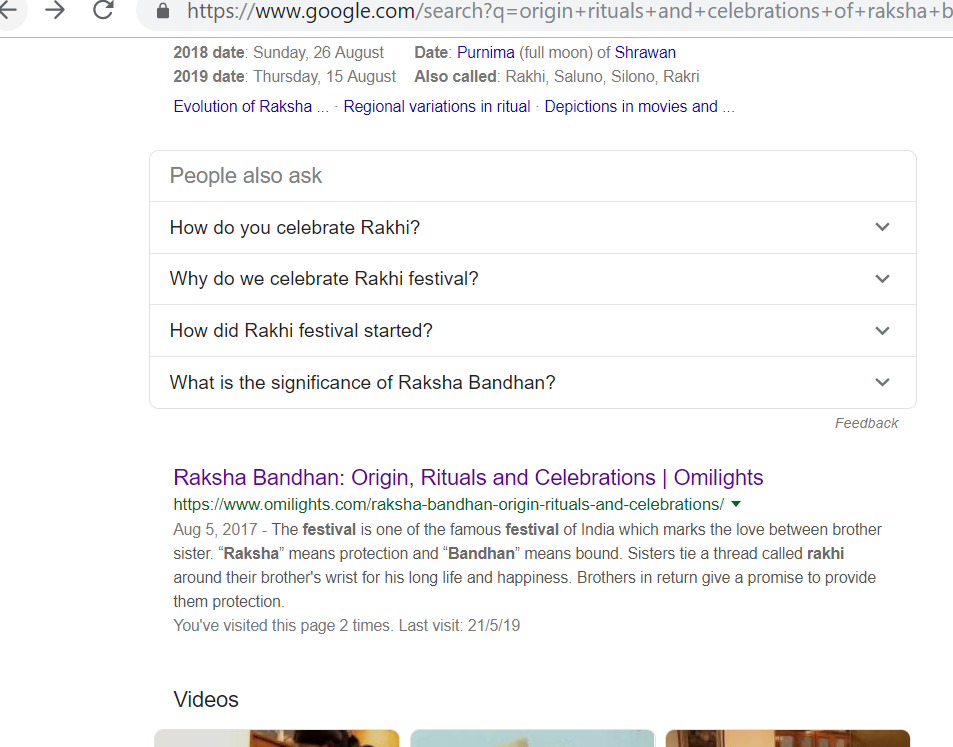Open the 'Evolution of Raksha ...' link
The image size is (953, 747).
251,106
